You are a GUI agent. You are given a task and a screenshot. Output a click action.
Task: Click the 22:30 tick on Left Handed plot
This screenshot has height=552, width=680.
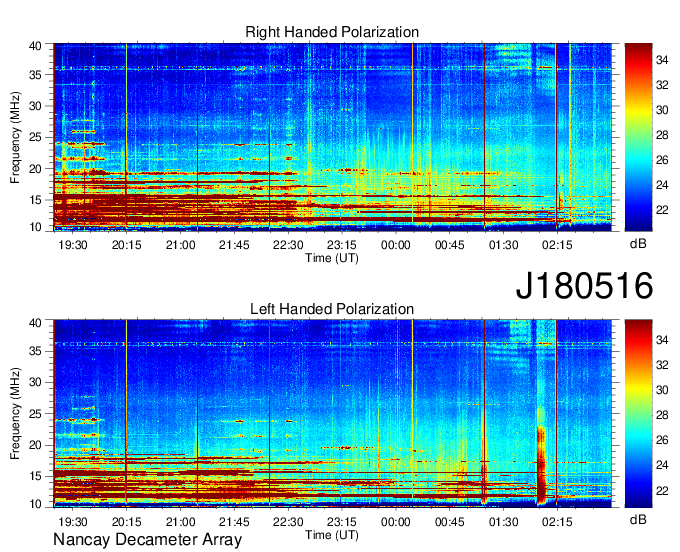pos(288,522)
